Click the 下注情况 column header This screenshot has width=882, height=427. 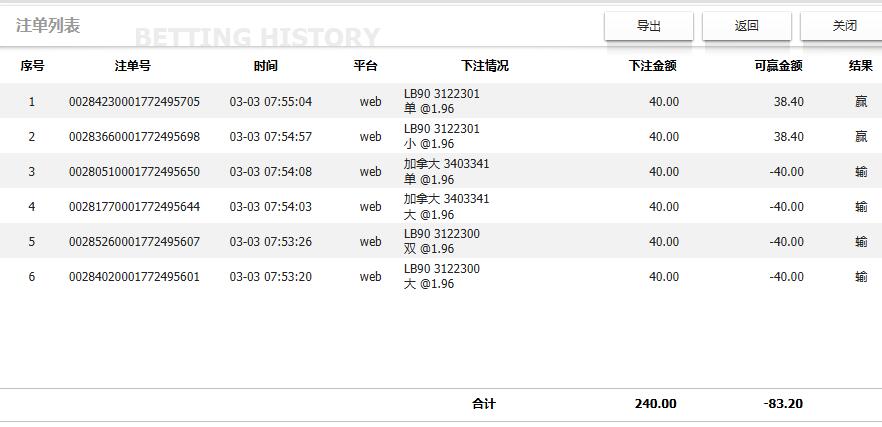[484, 66]
